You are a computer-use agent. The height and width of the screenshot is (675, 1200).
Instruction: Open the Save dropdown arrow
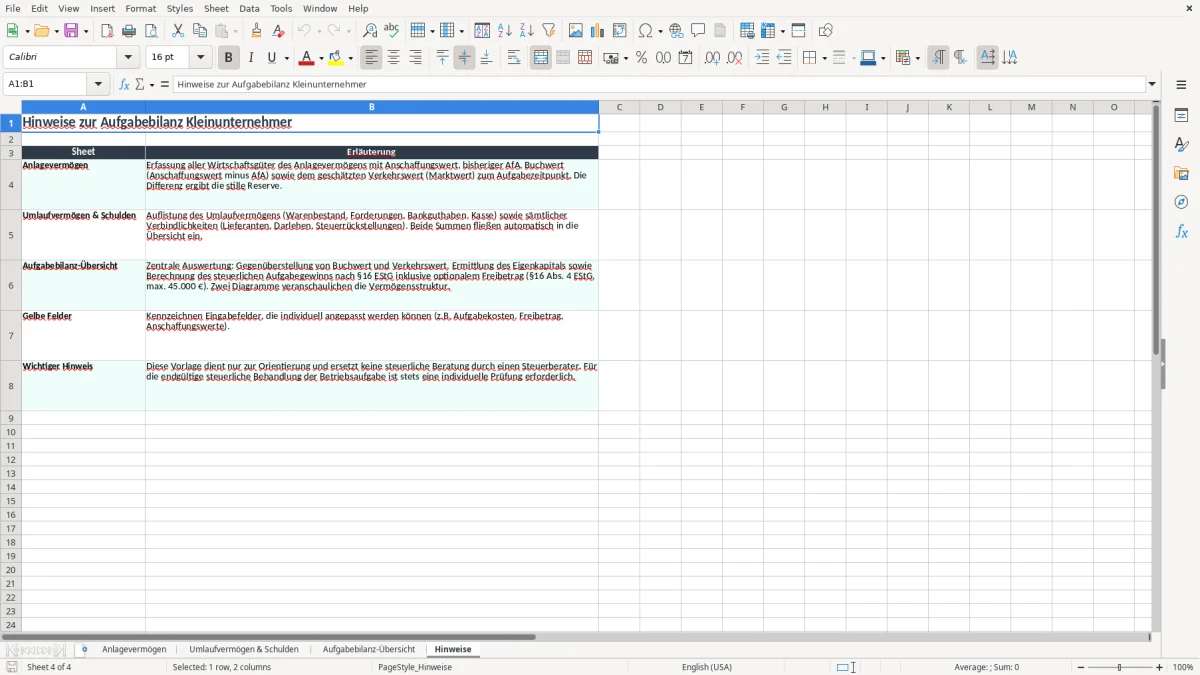(x=86, y=31)
